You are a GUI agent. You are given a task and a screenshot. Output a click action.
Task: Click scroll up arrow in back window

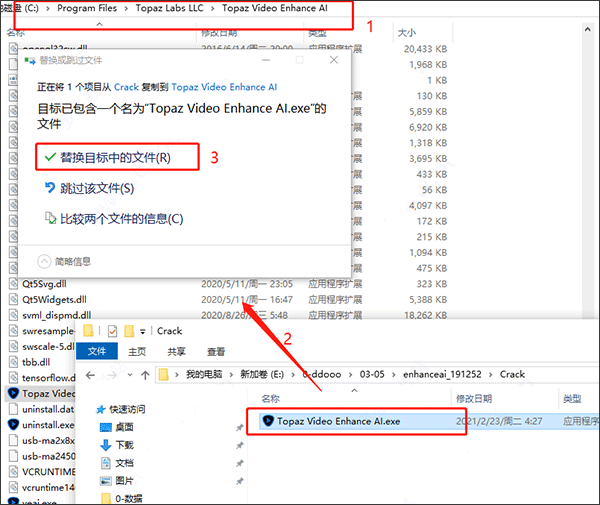coord(587,29)
